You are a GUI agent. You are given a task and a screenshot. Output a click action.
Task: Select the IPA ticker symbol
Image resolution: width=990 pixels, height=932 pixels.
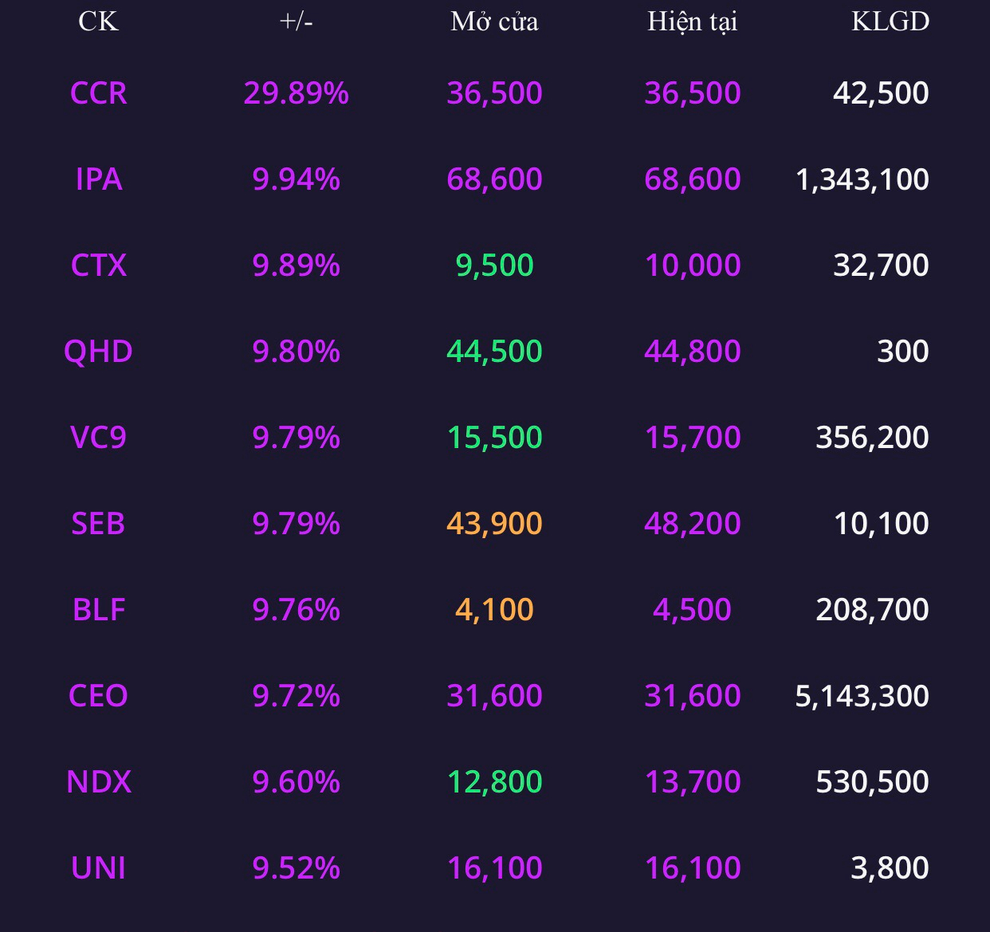tap(98, 179)
